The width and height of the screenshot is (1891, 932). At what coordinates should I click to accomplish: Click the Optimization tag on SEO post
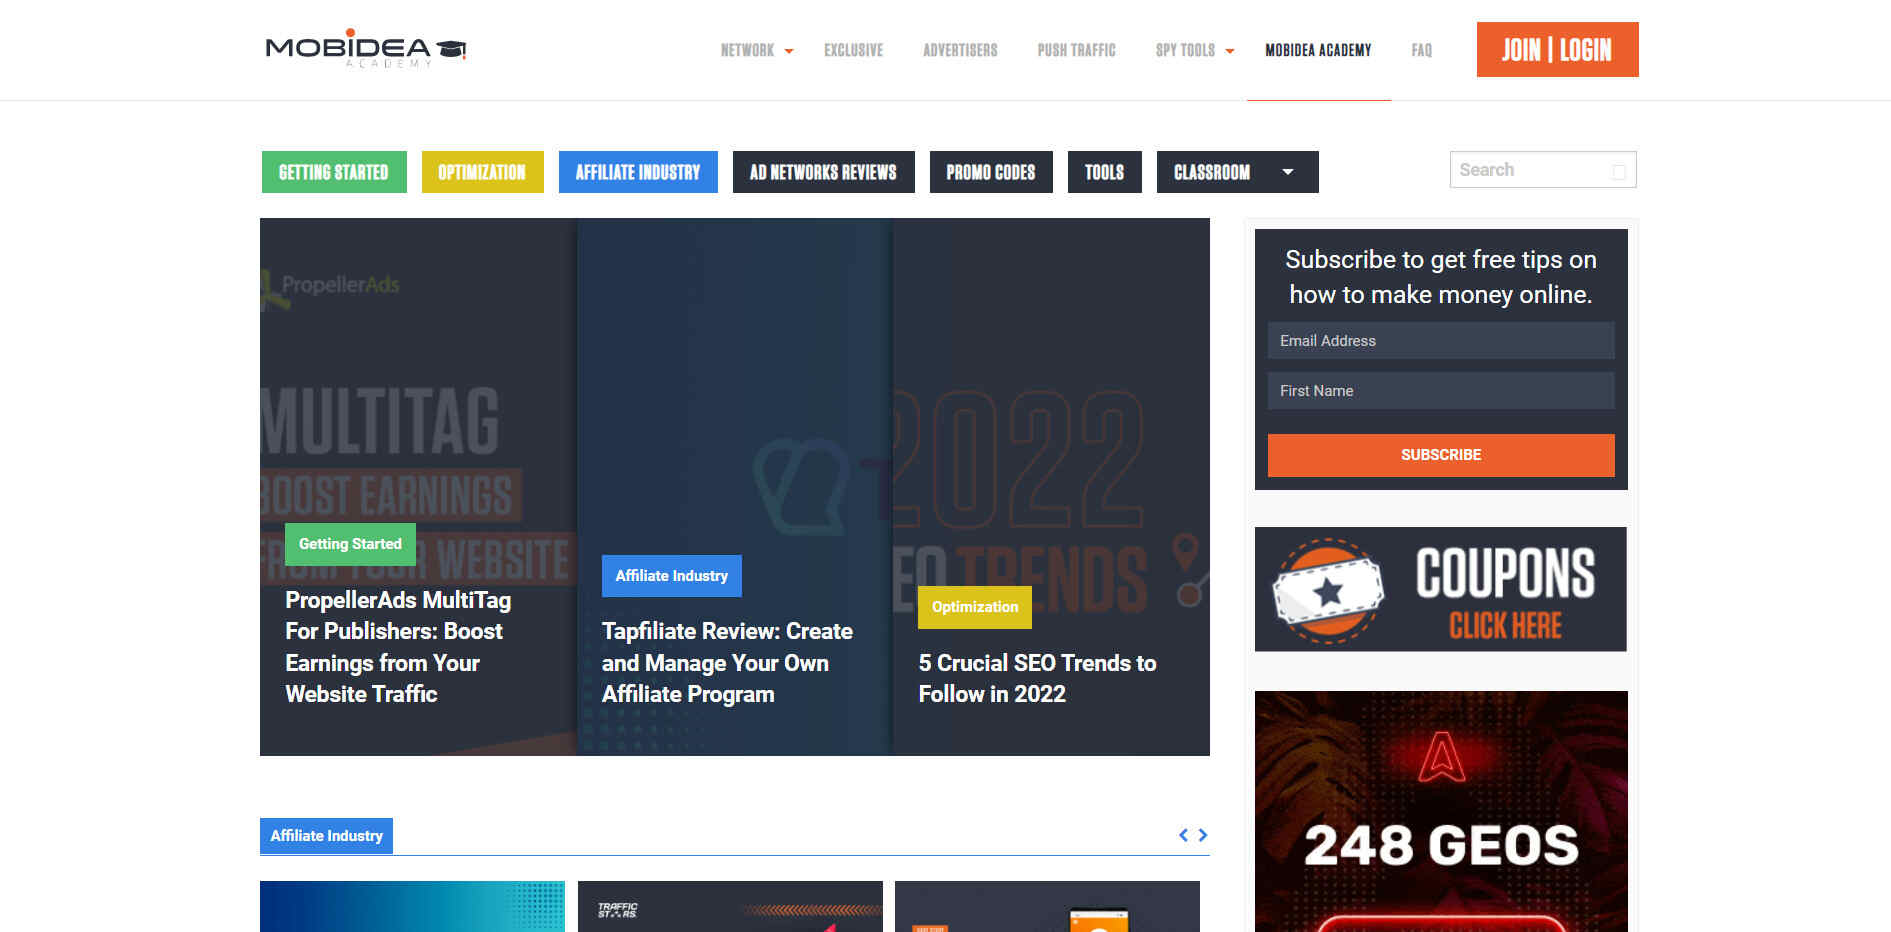tap(975, 607)
